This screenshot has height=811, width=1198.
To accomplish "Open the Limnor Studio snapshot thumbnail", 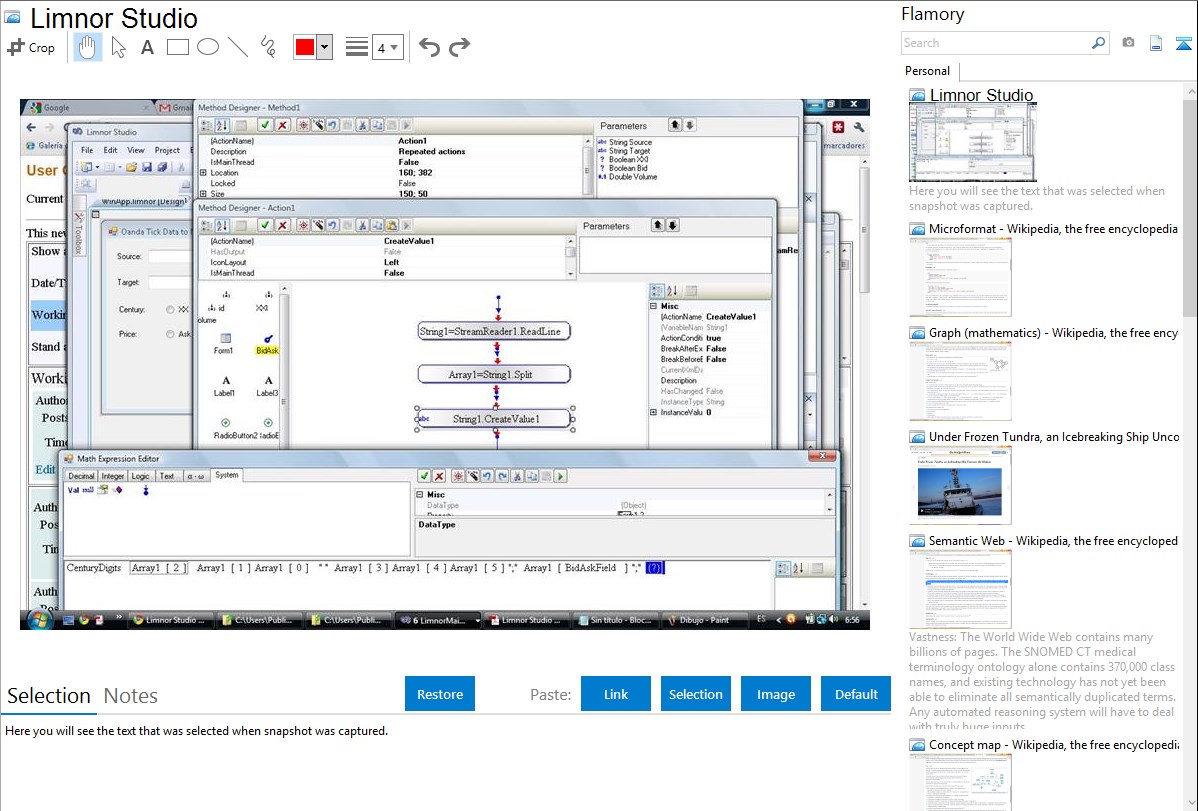I will pos(973,143).
